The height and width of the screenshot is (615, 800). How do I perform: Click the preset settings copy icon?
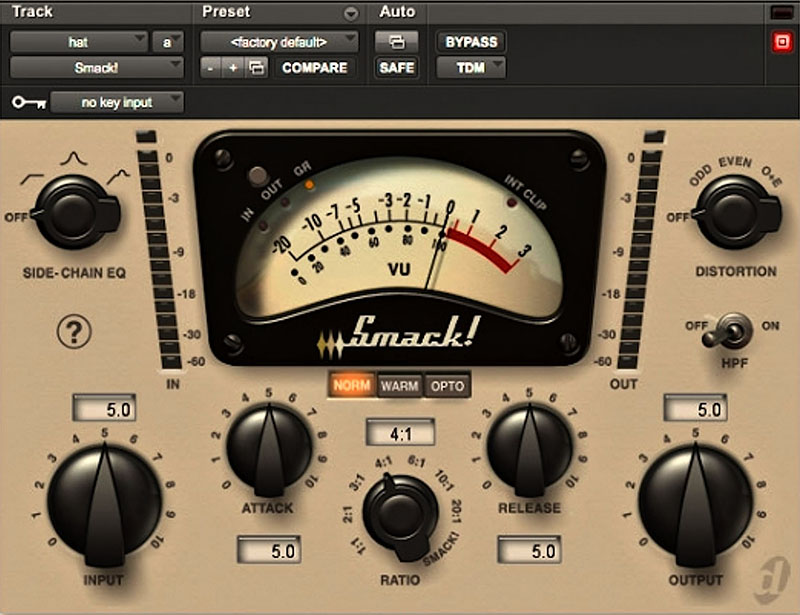[x=257, y=68]
